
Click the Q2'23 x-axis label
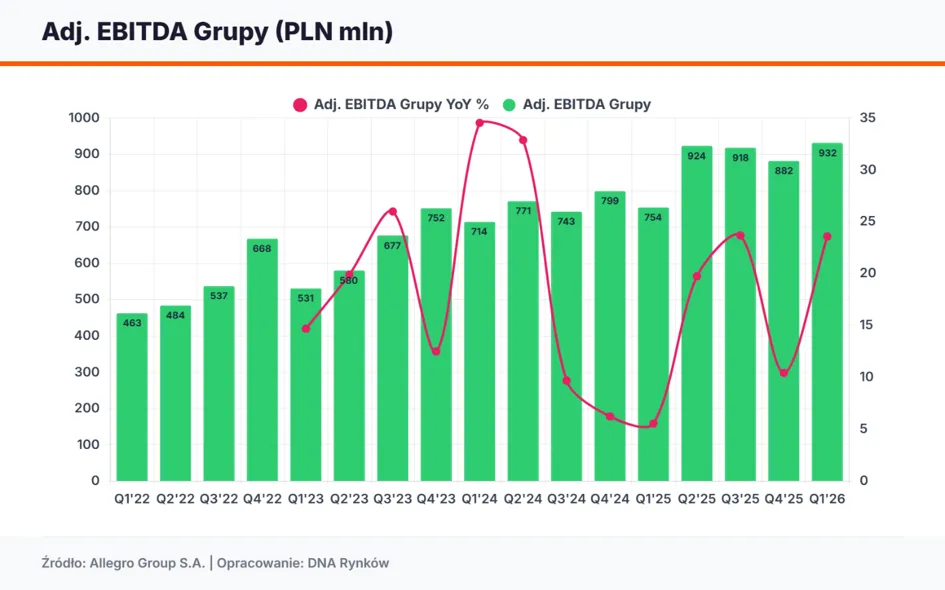349,499
